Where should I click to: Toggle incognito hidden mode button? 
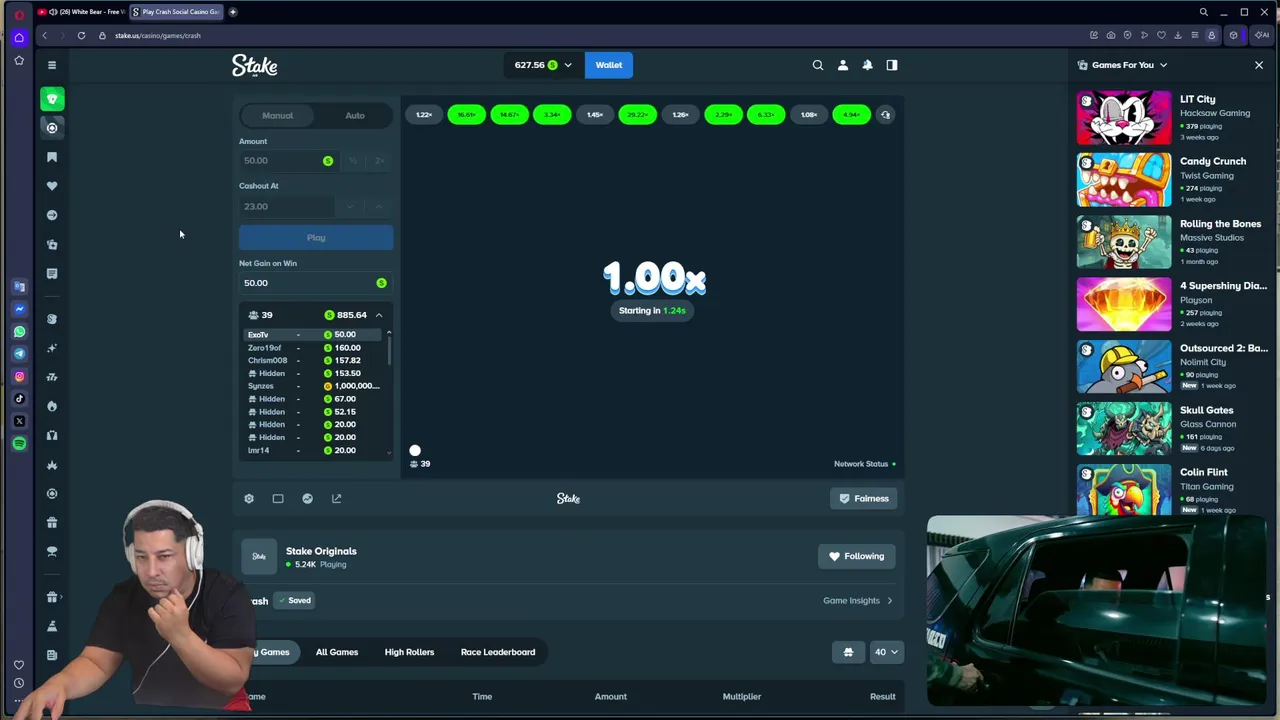(x=848, y=652)
